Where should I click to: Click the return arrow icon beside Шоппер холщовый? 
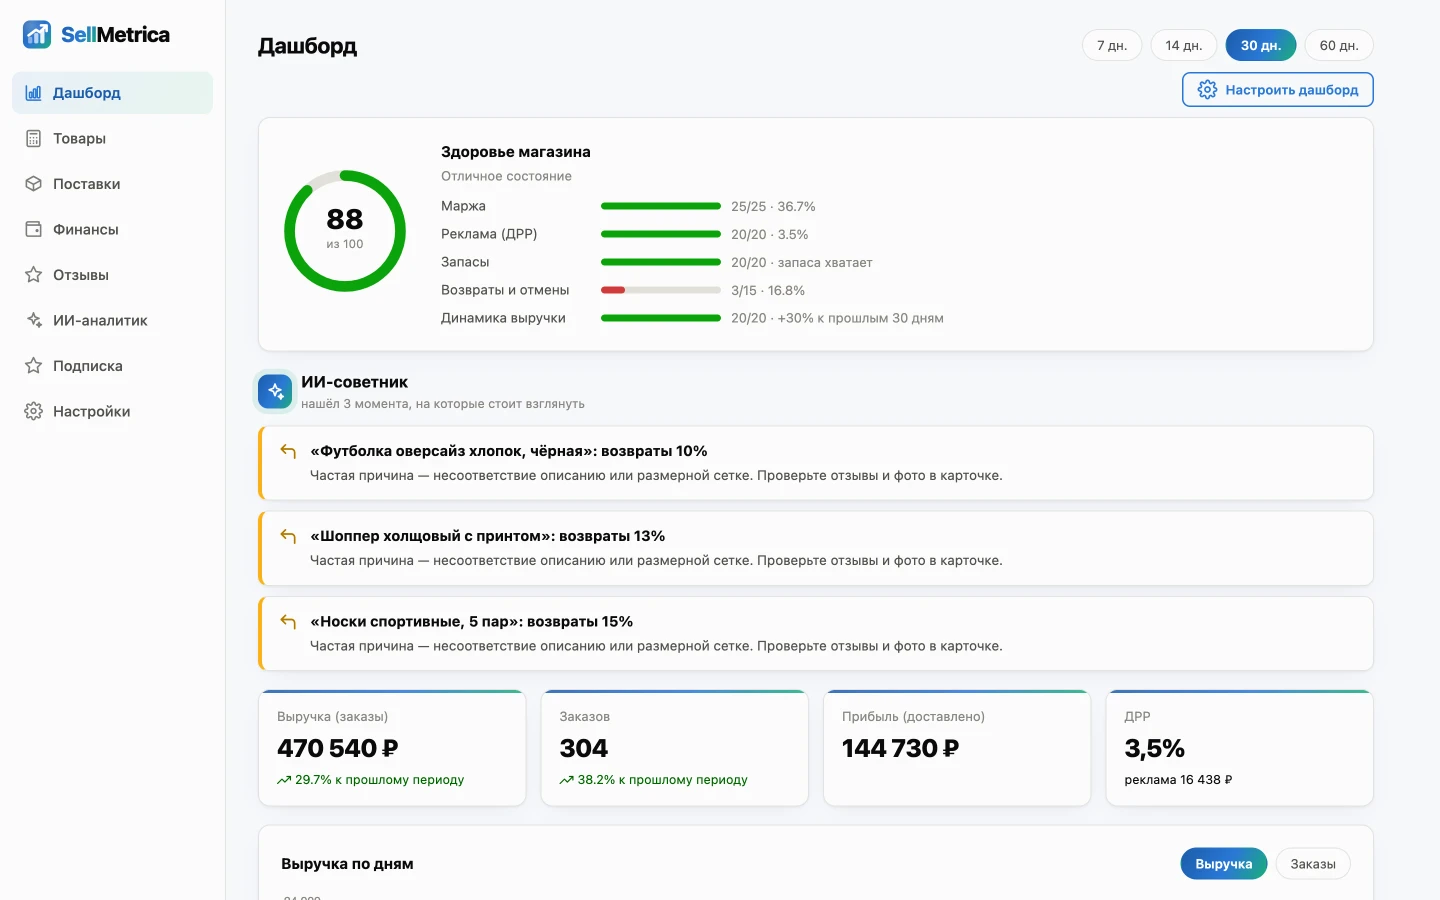[288, 536]
